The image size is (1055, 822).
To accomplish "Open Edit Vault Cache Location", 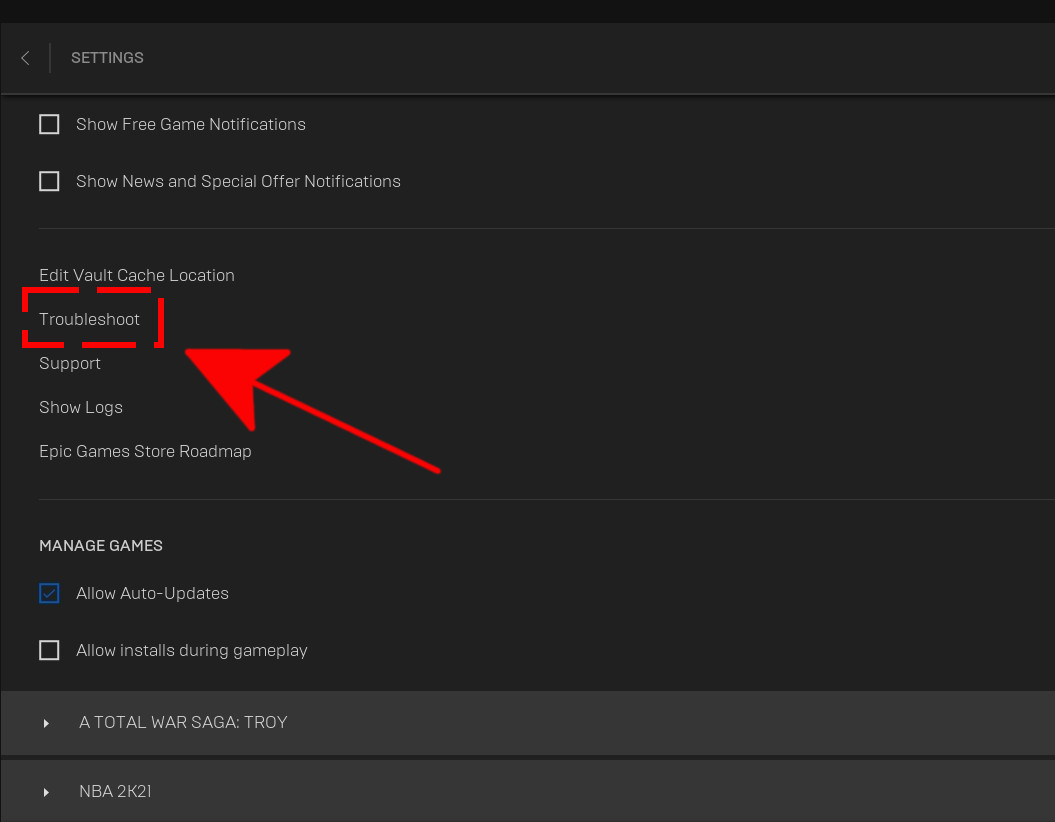I will [x=136, y=275].
